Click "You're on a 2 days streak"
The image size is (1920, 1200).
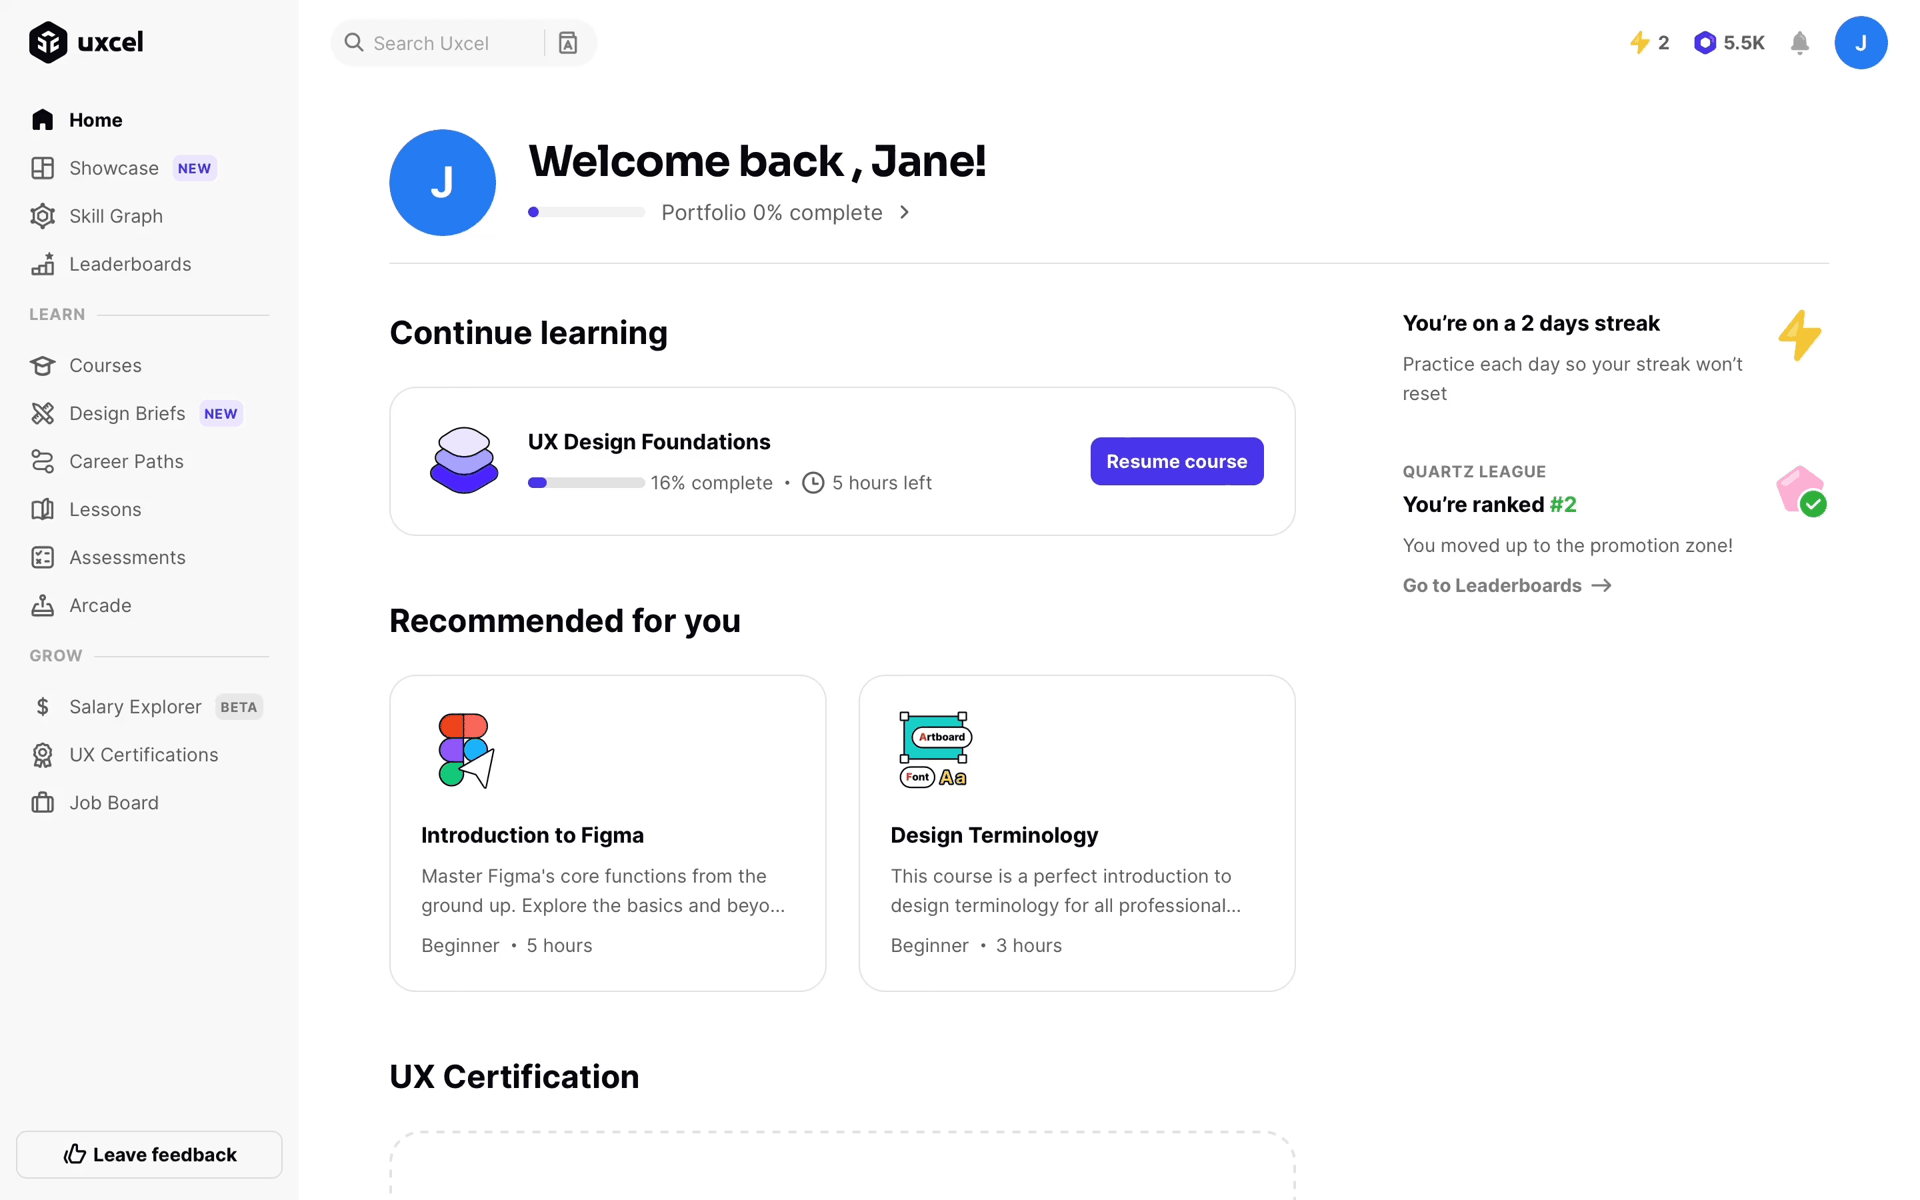click(x=1530, y=323)
